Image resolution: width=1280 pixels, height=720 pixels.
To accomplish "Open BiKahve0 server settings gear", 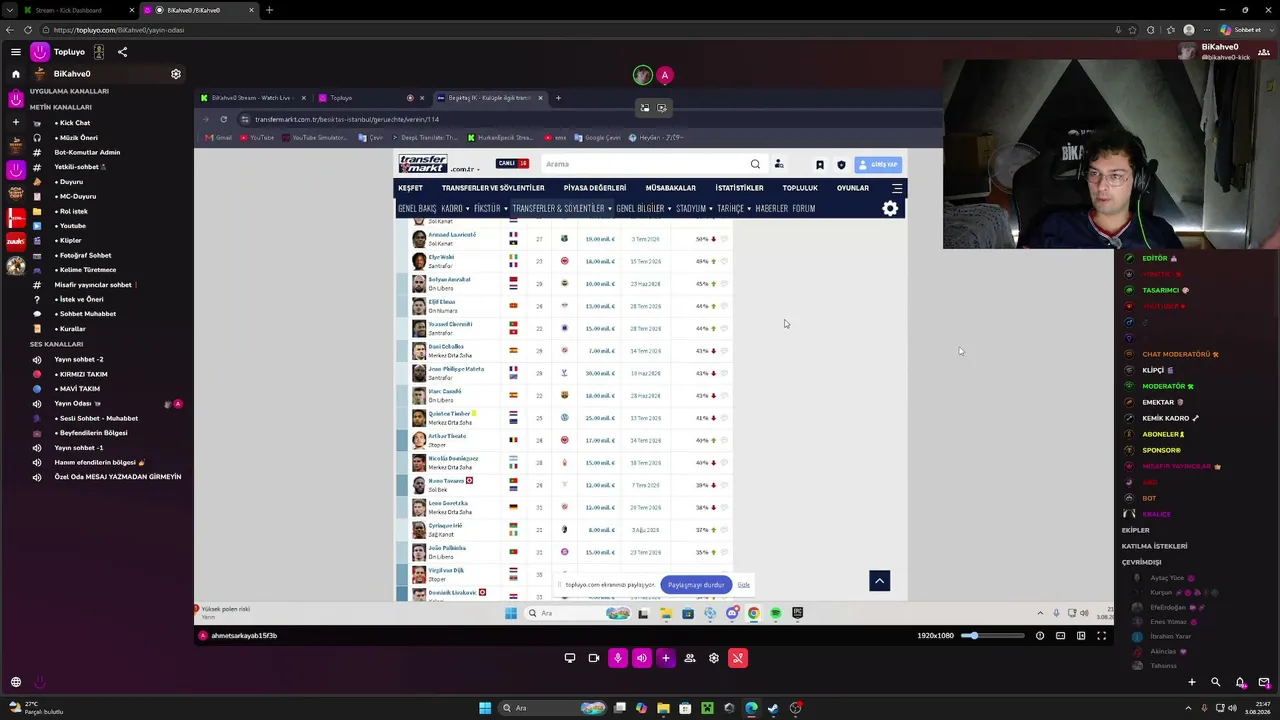I will tap(176, 74).
